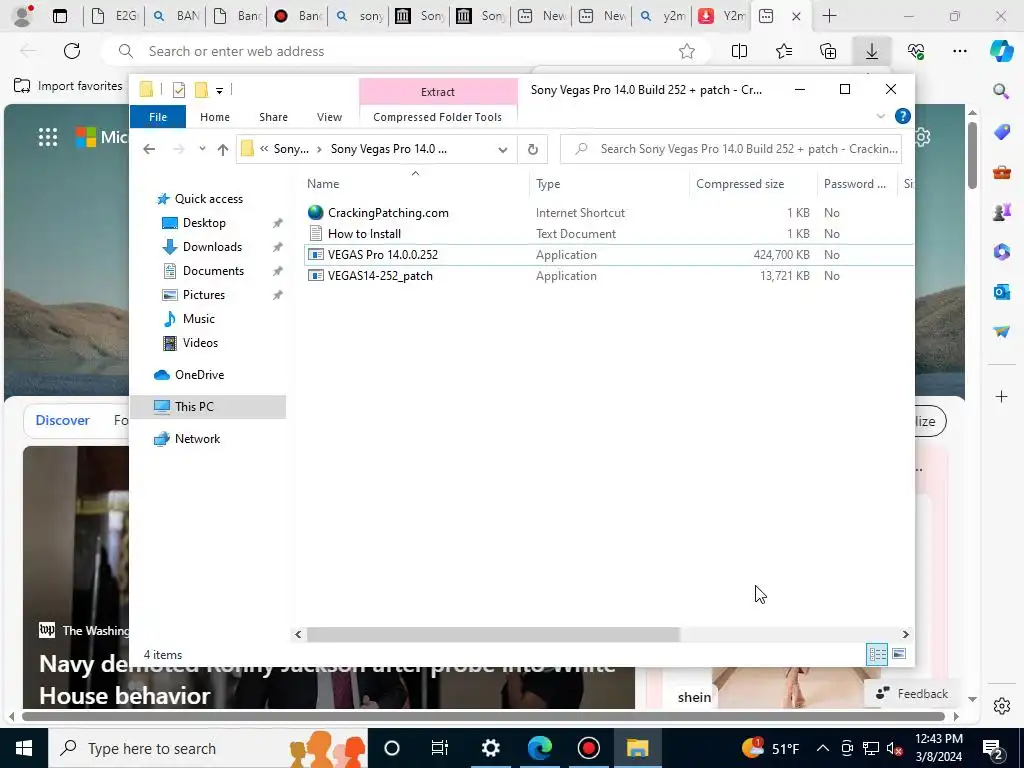Open Outlook in Edge sidebar
Viewport: 1024px width, 768px height.
tap(1001, 292)
